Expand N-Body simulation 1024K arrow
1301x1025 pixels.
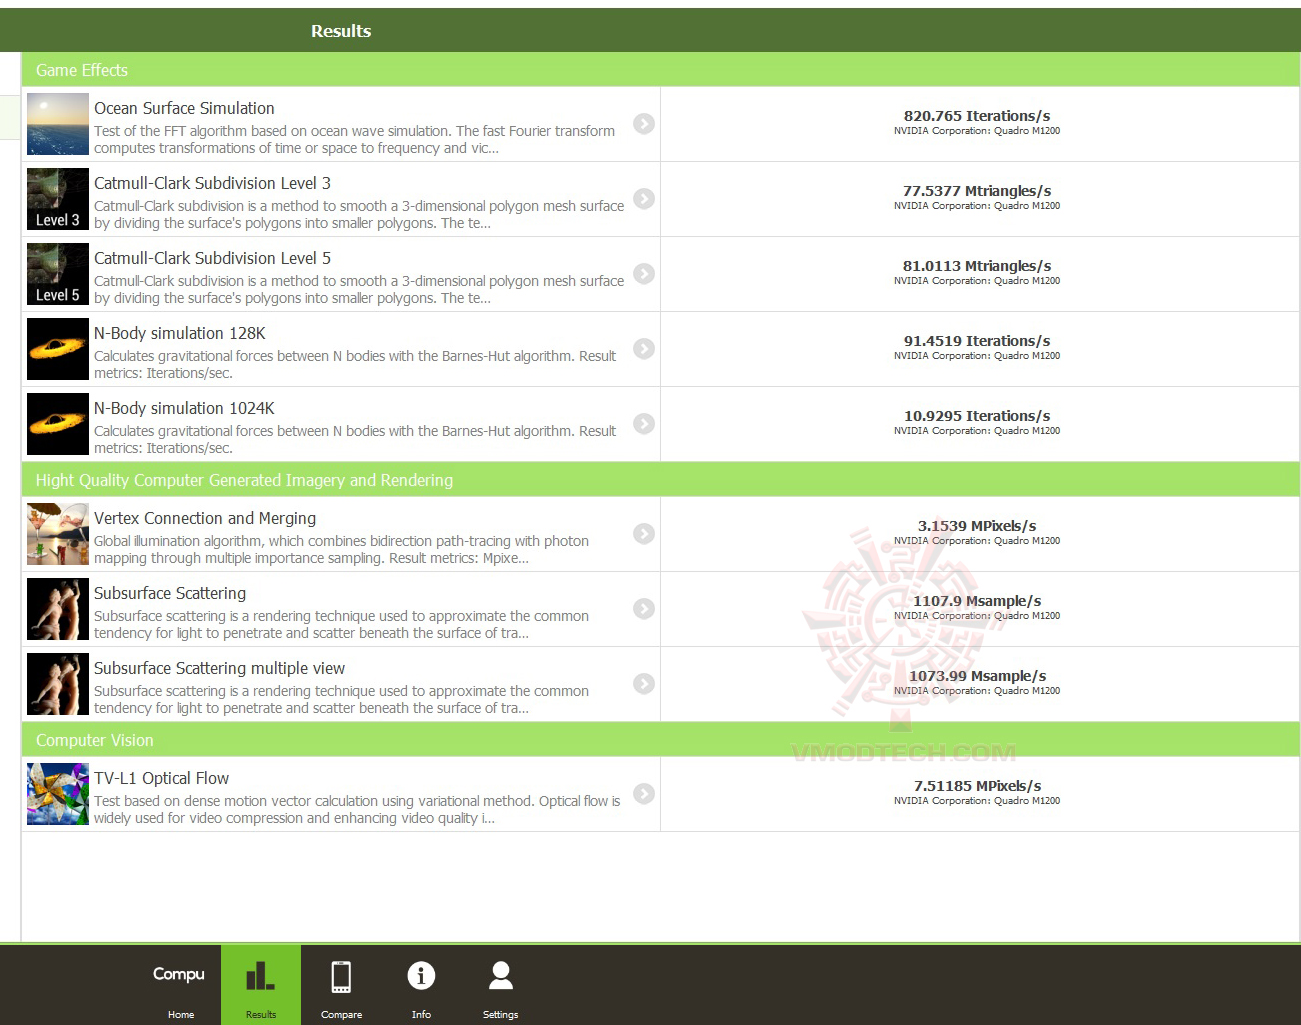click(644, 424)
